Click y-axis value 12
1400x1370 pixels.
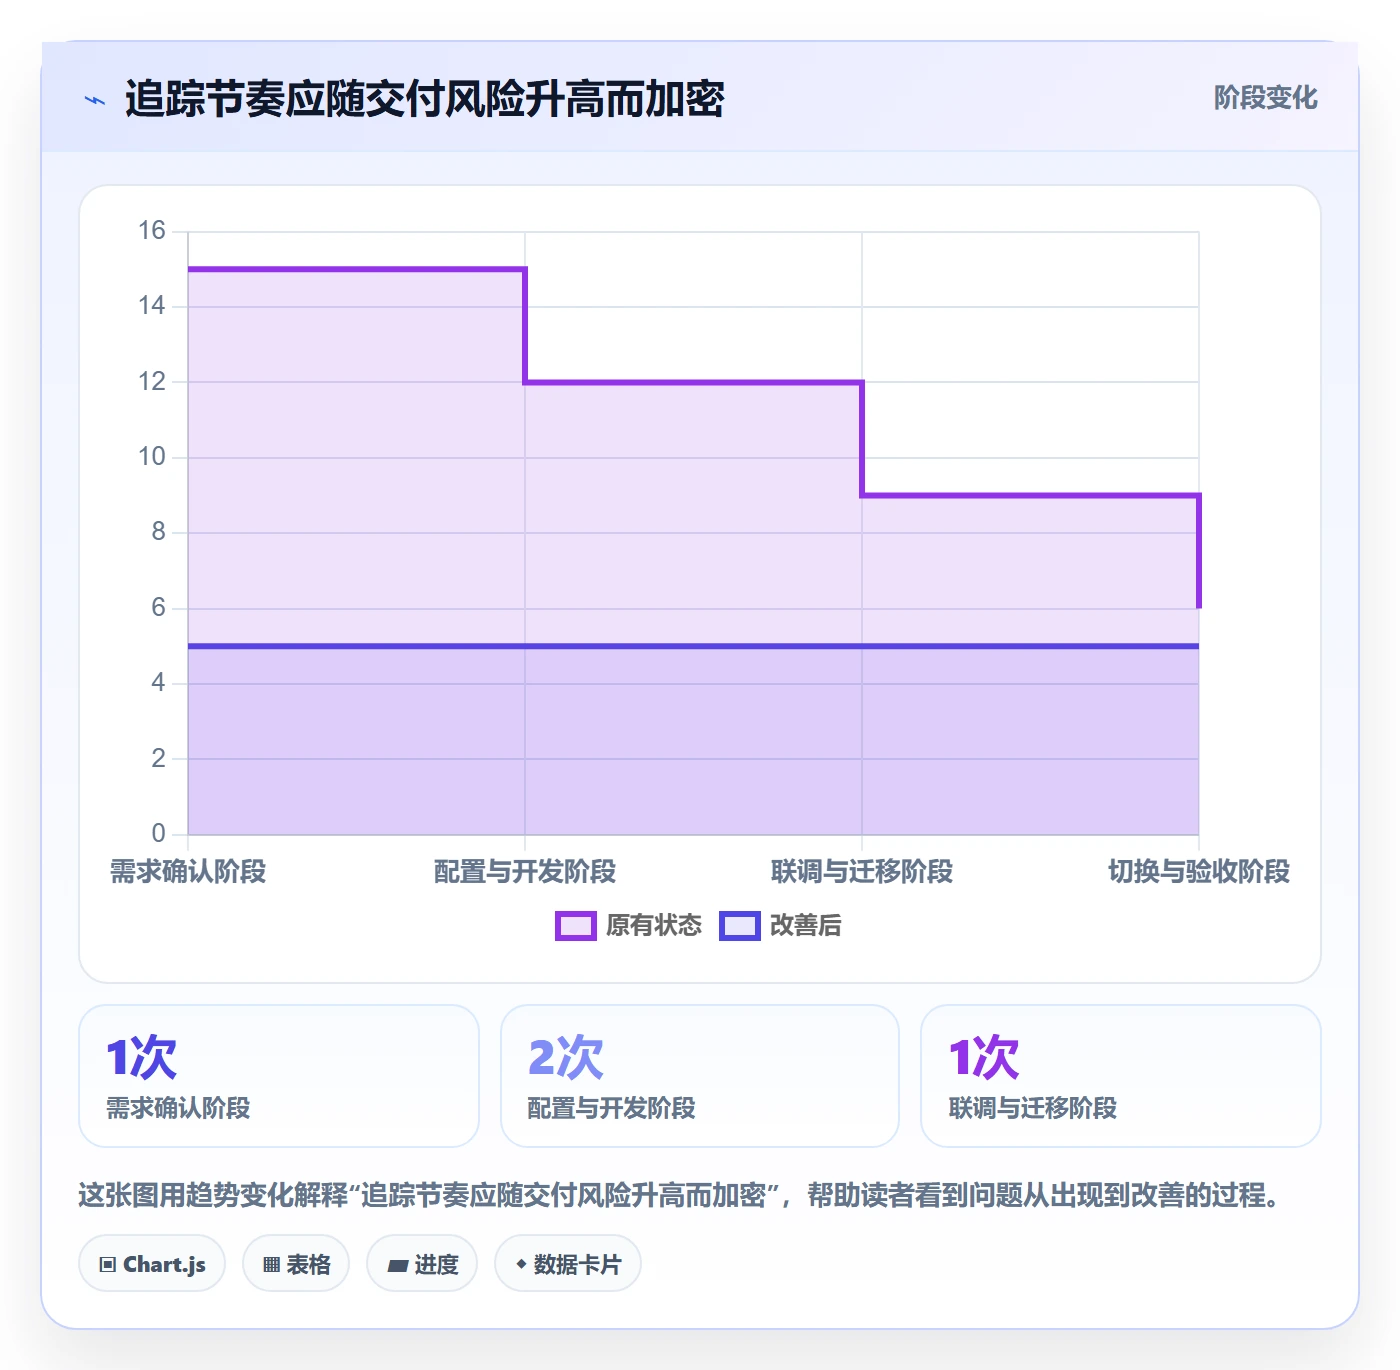click(x=152, y=382)
